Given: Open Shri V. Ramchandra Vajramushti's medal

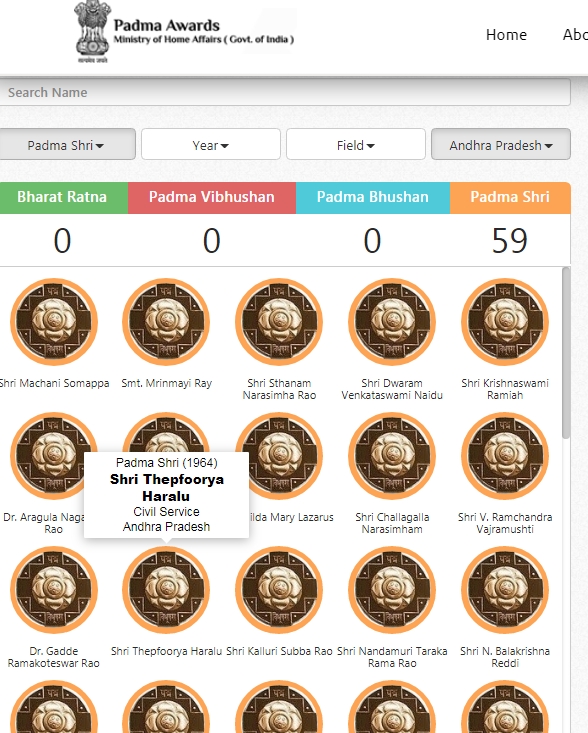Looking at the screenshot, I should click(x=505, y=456).
